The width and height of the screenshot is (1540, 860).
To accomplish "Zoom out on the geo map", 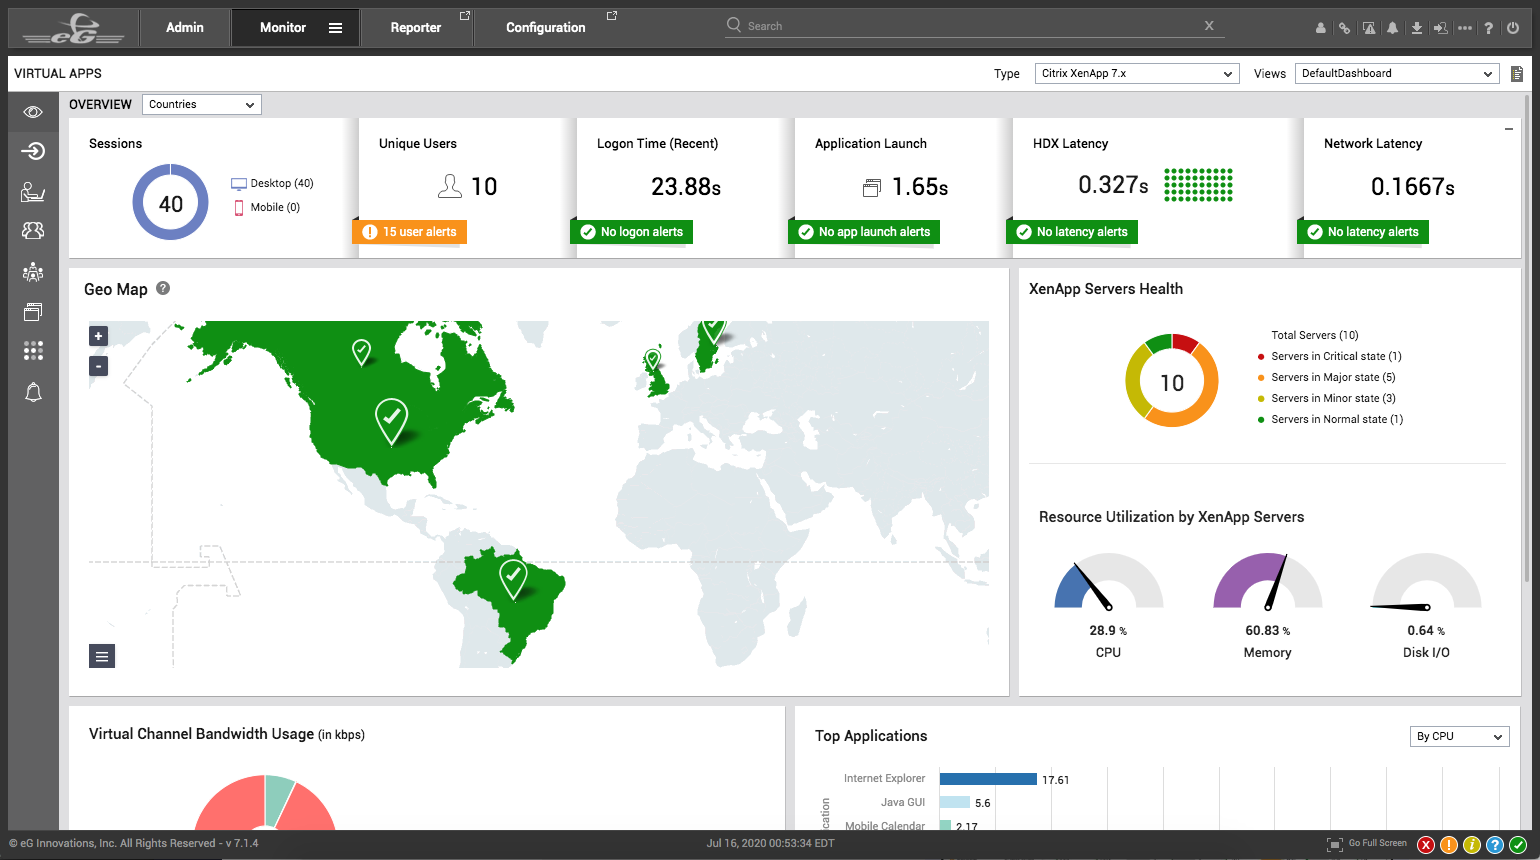I will click(98, 366).
